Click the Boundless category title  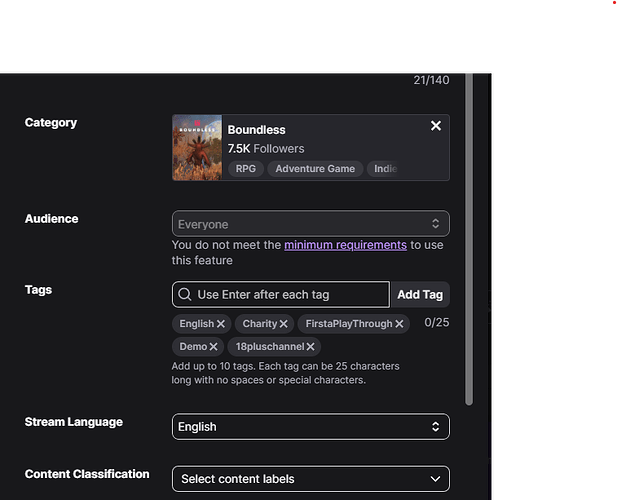(x=256, y=130)
